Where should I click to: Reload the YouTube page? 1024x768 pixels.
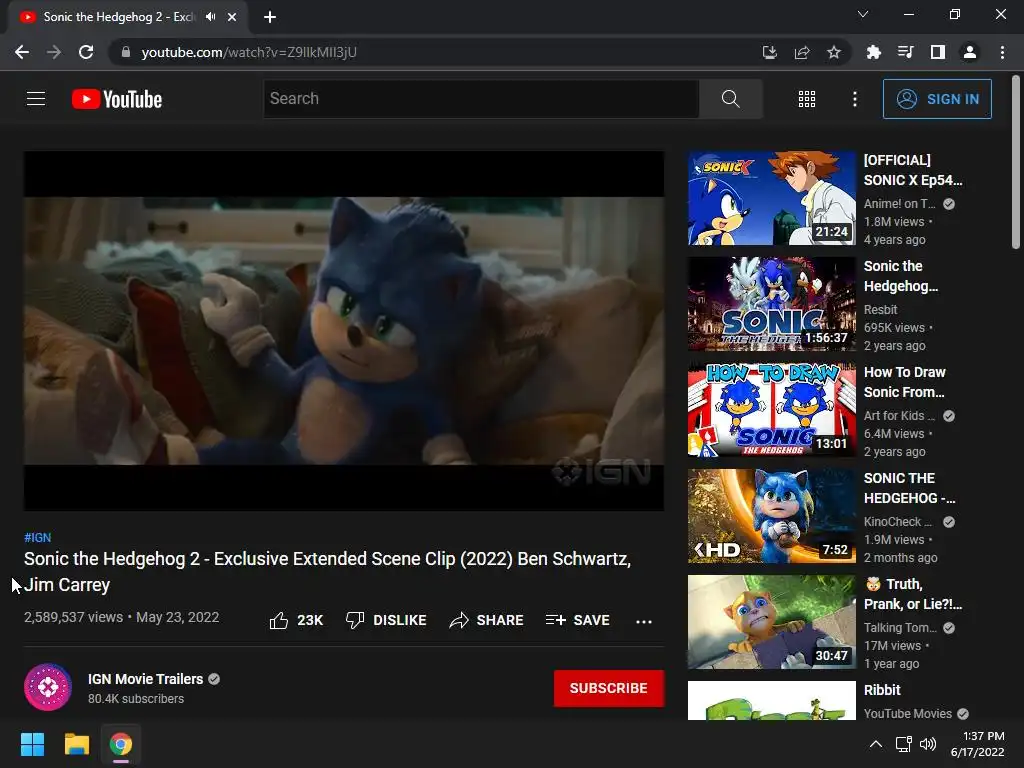pyautogui.click(x=86, y=52)
